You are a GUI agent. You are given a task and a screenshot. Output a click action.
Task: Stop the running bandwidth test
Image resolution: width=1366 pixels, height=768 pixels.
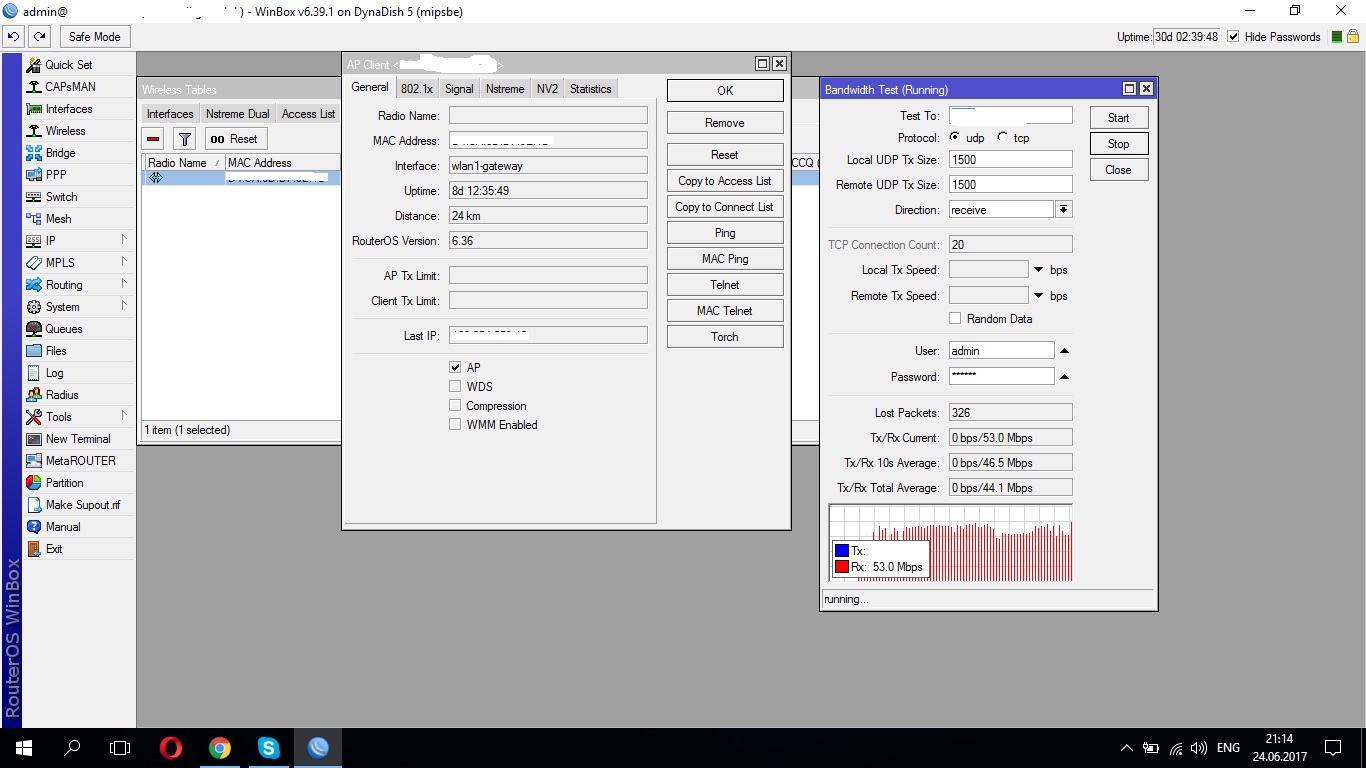[1118, 144]
